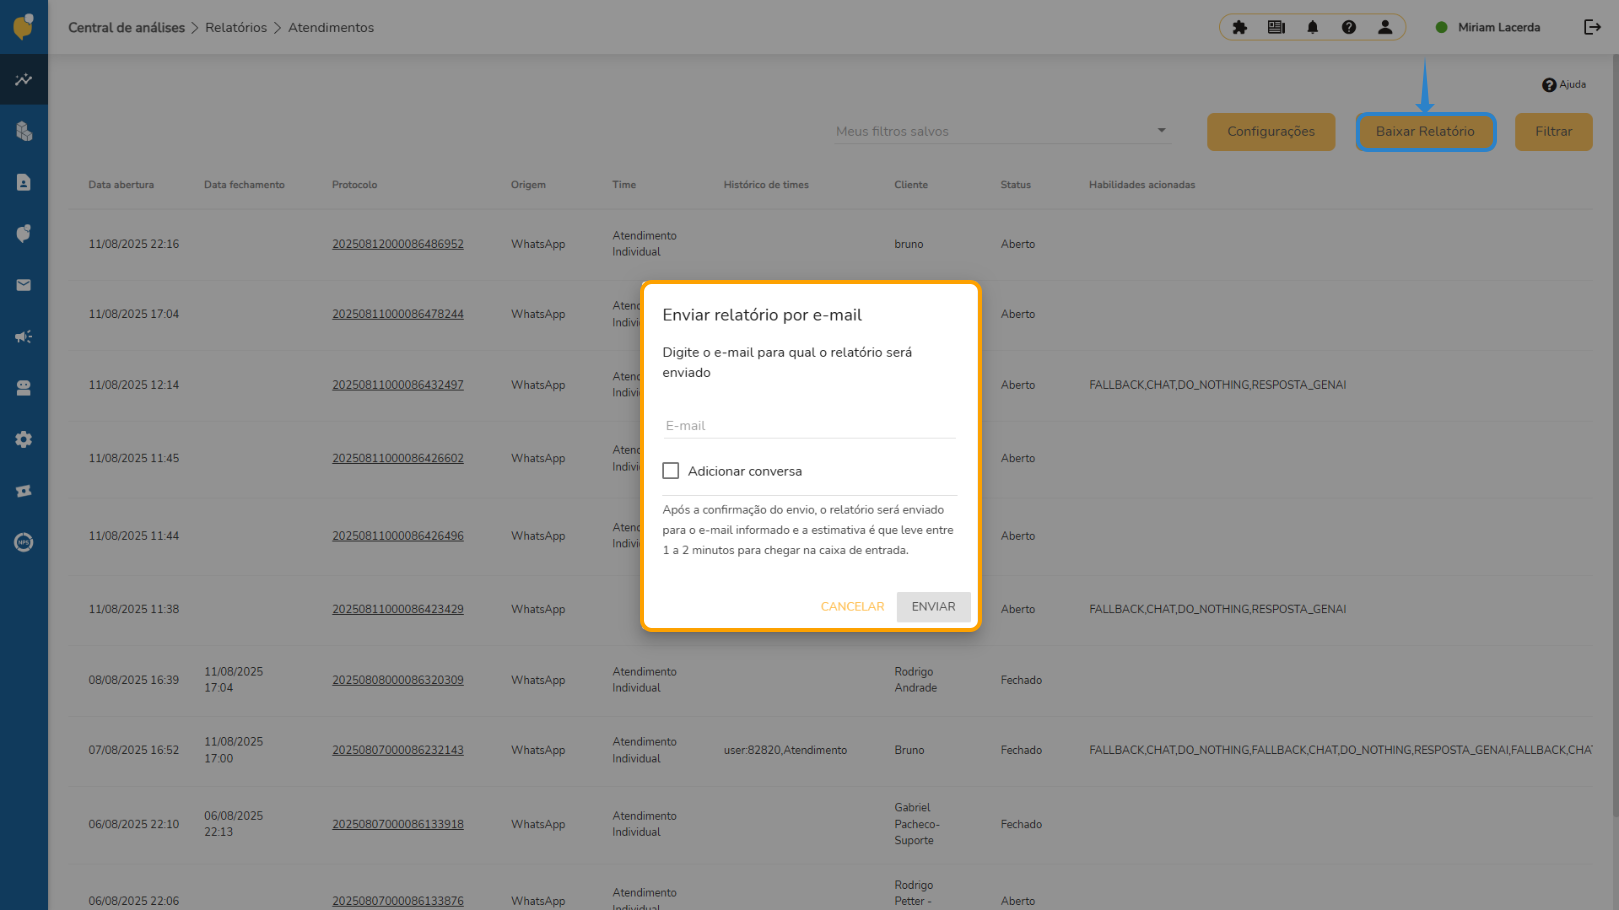Open the chat bubble sidebar icon
1619x910 pixels.
(x=23, y=233)
